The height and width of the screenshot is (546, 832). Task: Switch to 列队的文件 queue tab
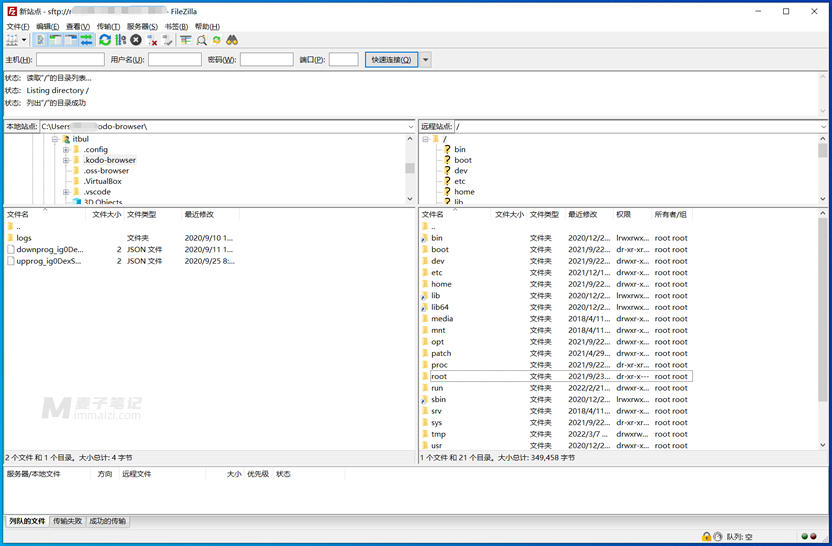coord(27,521)
